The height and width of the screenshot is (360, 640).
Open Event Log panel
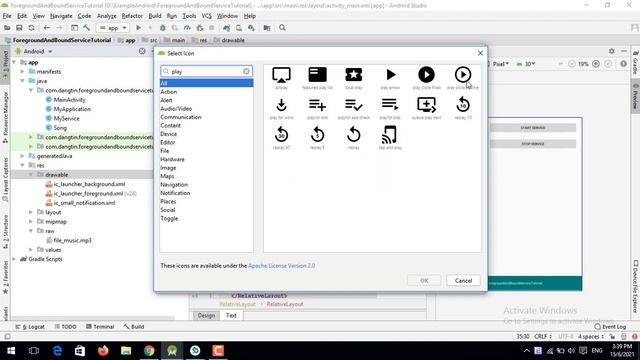click(x=611, y=327)
